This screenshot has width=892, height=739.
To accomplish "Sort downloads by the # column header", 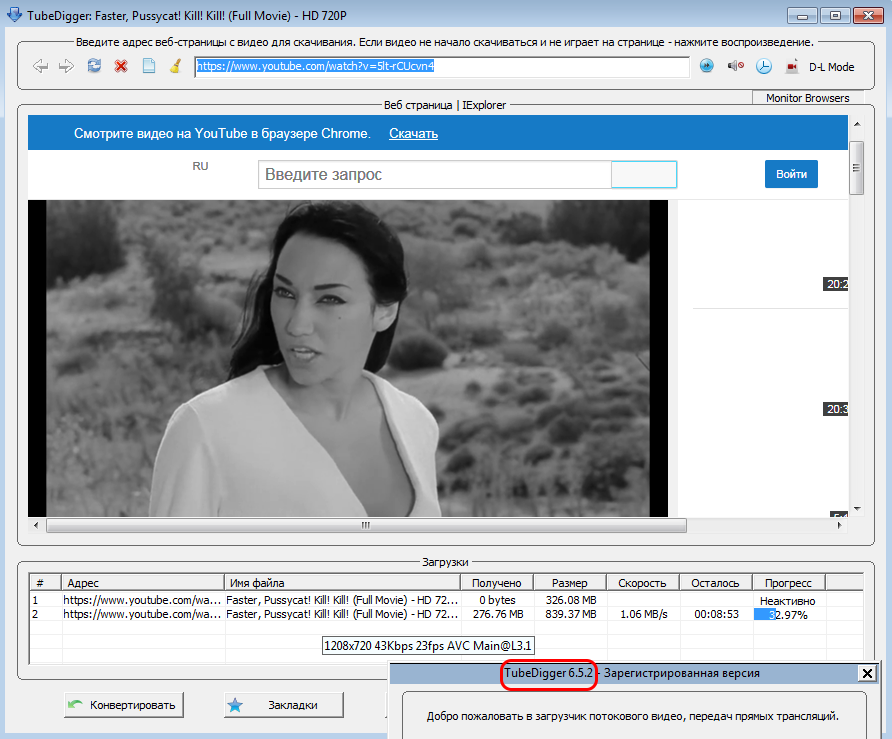I will click(46, 583).
